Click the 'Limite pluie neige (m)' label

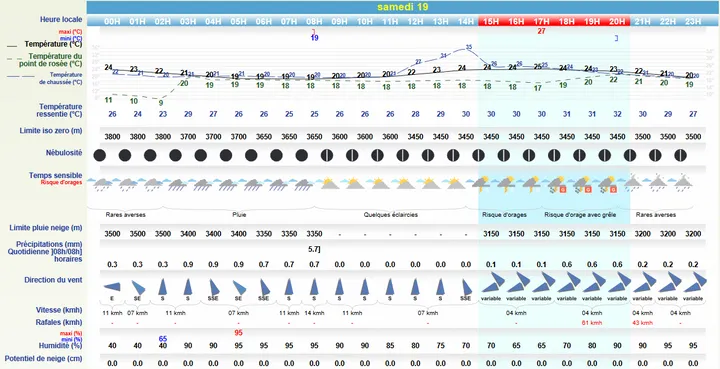(x=46, y=228)
